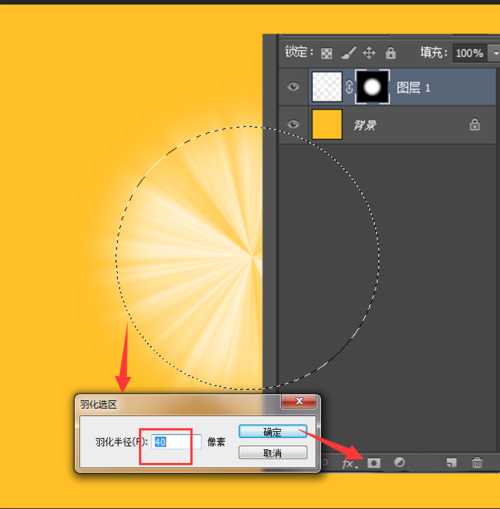This screenshot has width=500, height=509.
Task: Click the lock all padlock icon
Action: (x=390, y=53)
